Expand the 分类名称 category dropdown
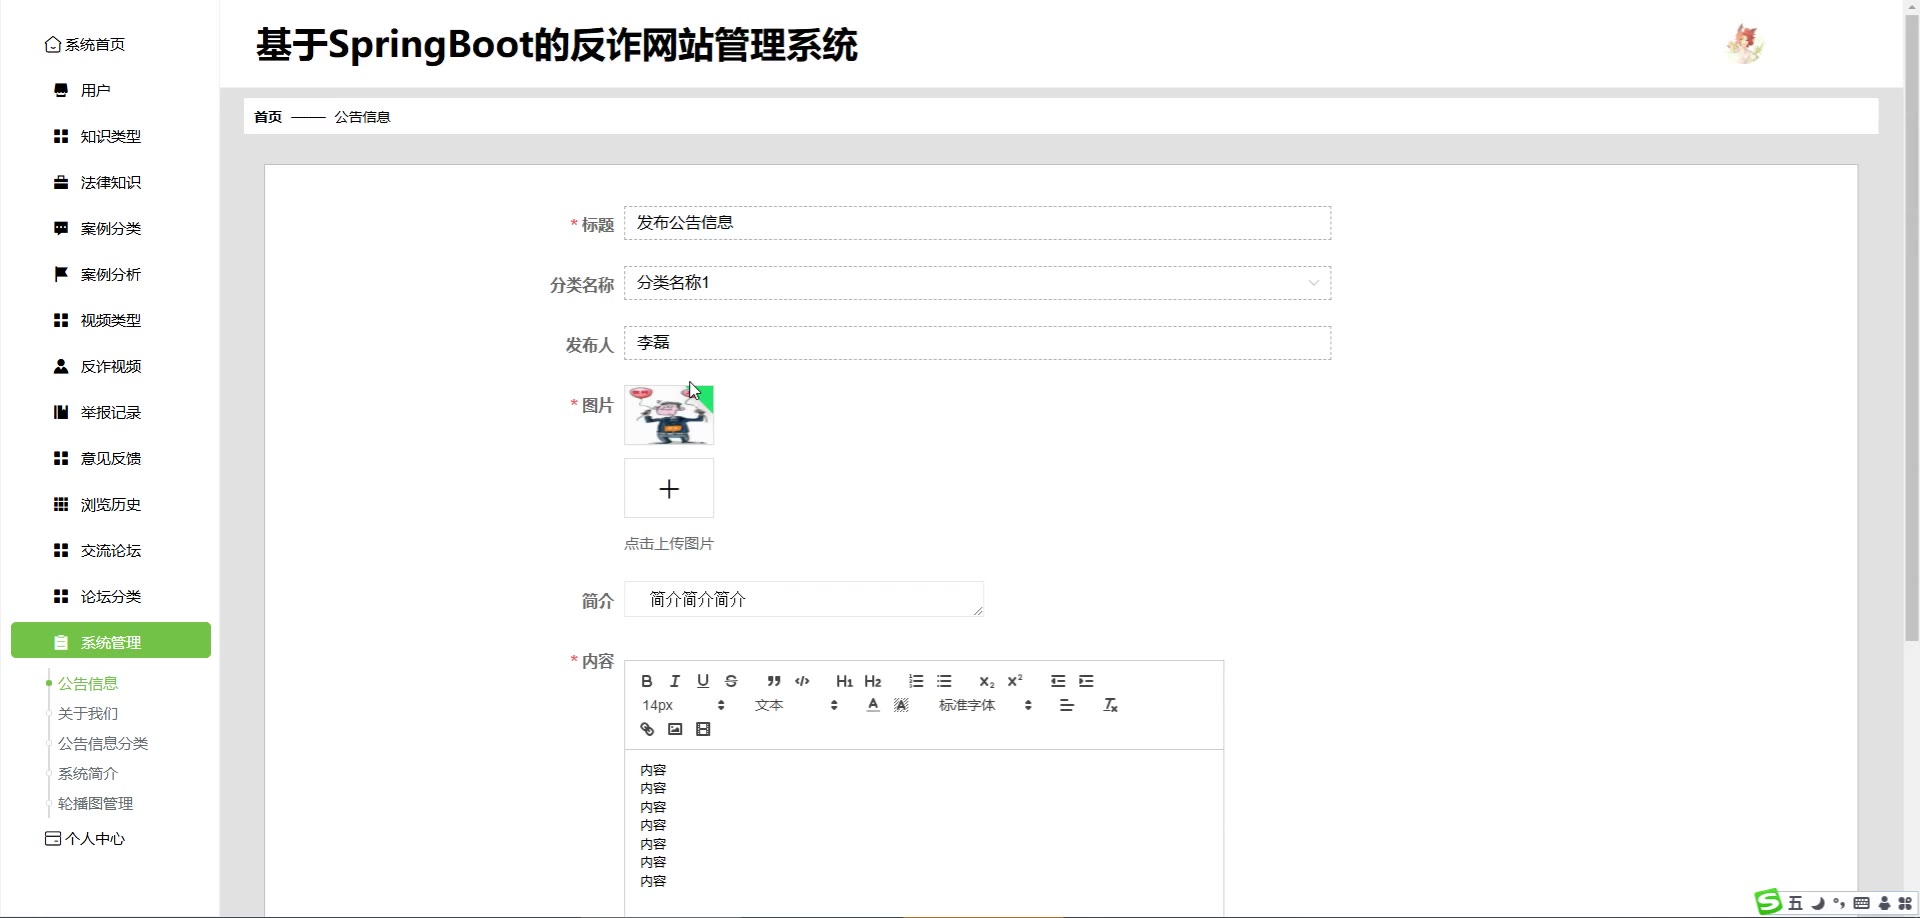 tap(977, 283)
